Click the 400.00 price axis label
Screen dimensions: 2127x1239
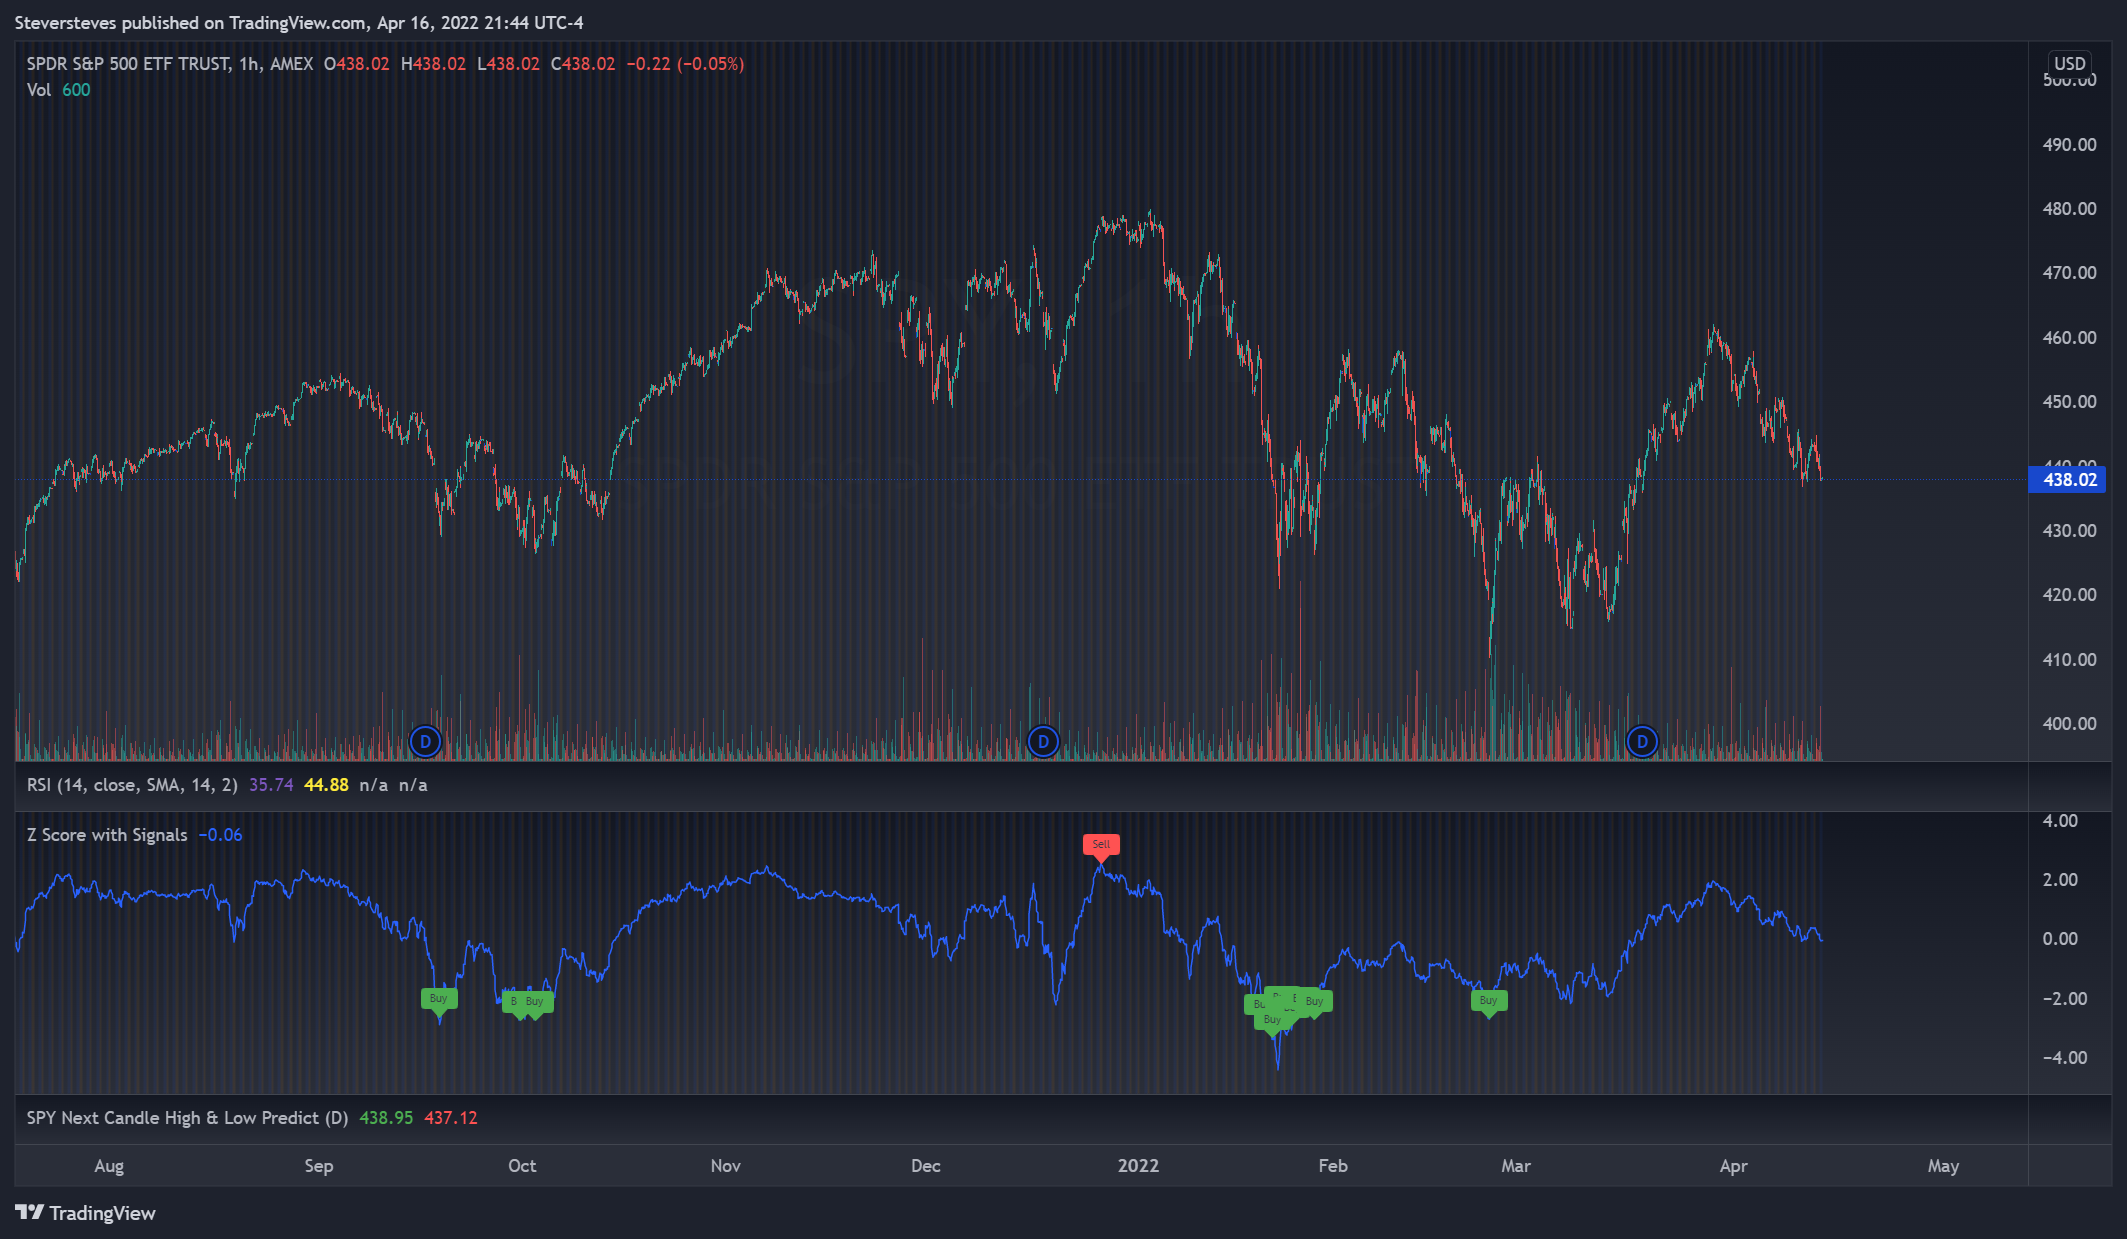2069,724
